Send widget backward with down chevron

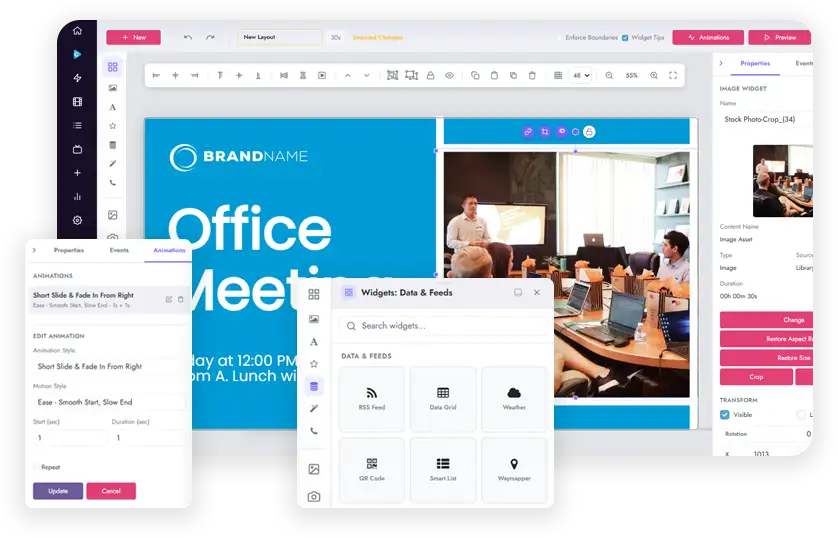(x=367, y=76)
